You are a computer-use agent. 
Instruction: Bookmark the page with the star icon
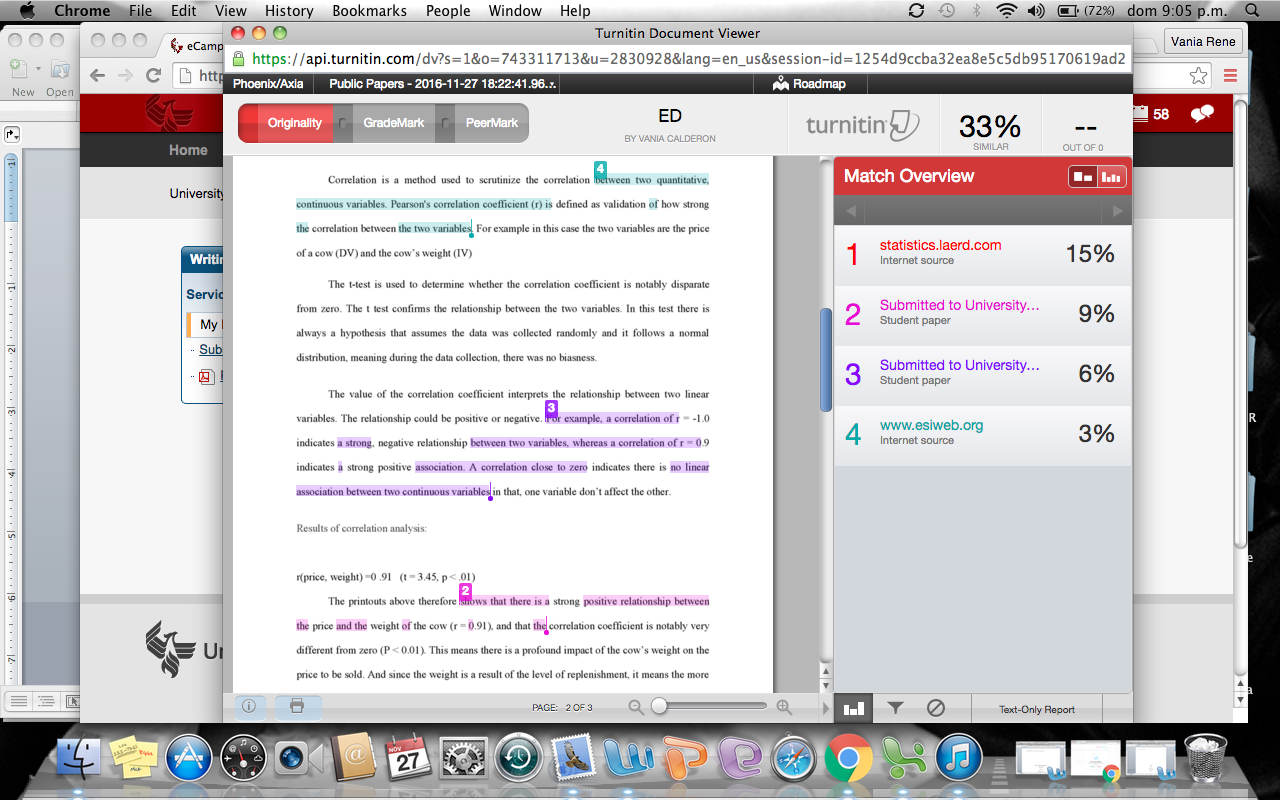click(1198, 76)
